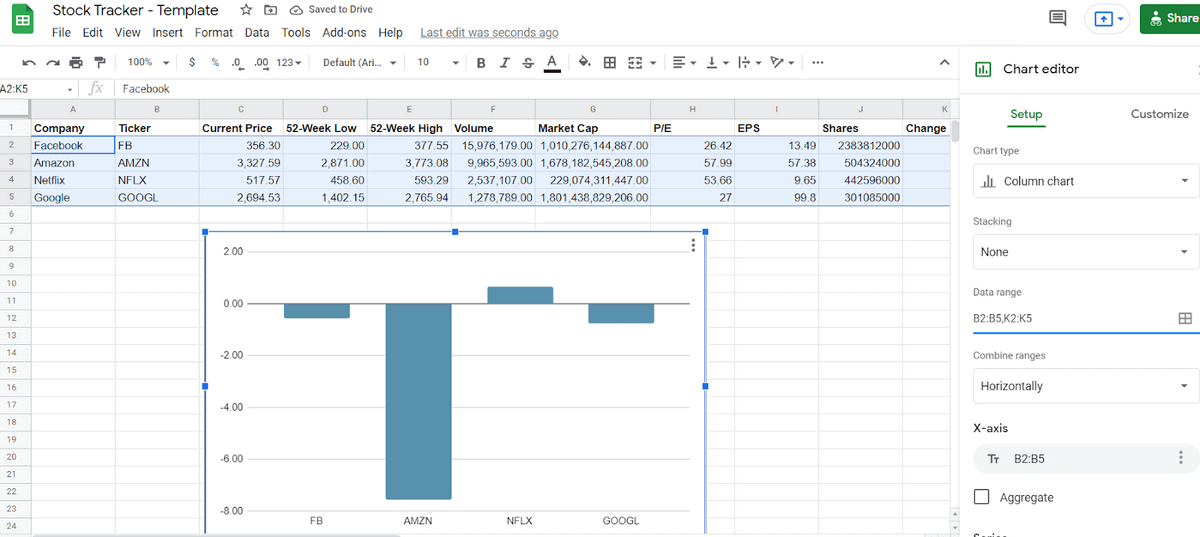Click the Share button
The width and height of the screenshot is (1200, 537).
pos(1171,18)
